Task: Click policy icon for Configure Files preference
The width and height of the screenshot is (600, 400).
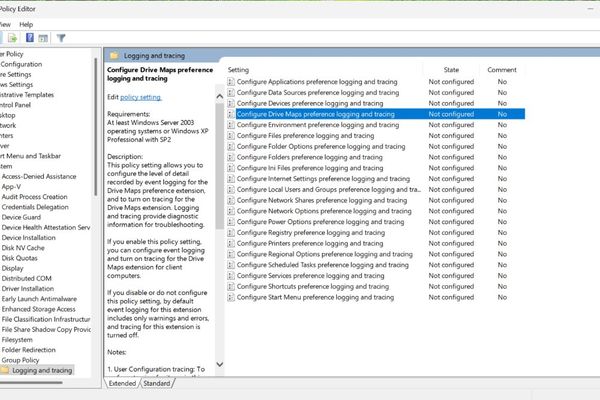Action: 231,136
